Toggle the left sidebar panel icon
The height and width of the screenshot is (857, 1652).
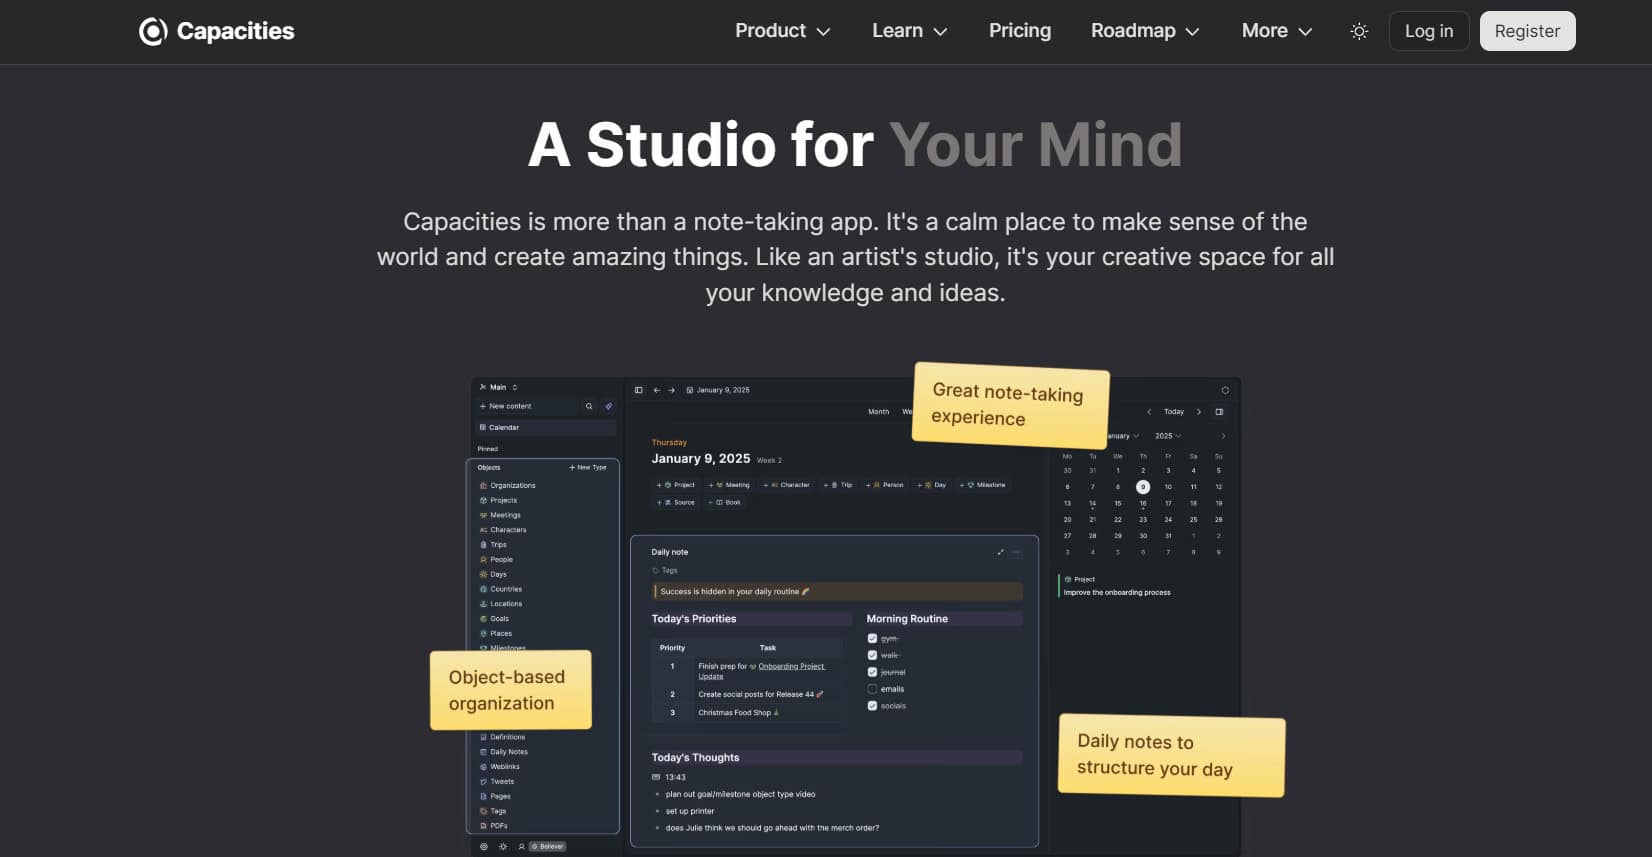click(639, 390)
